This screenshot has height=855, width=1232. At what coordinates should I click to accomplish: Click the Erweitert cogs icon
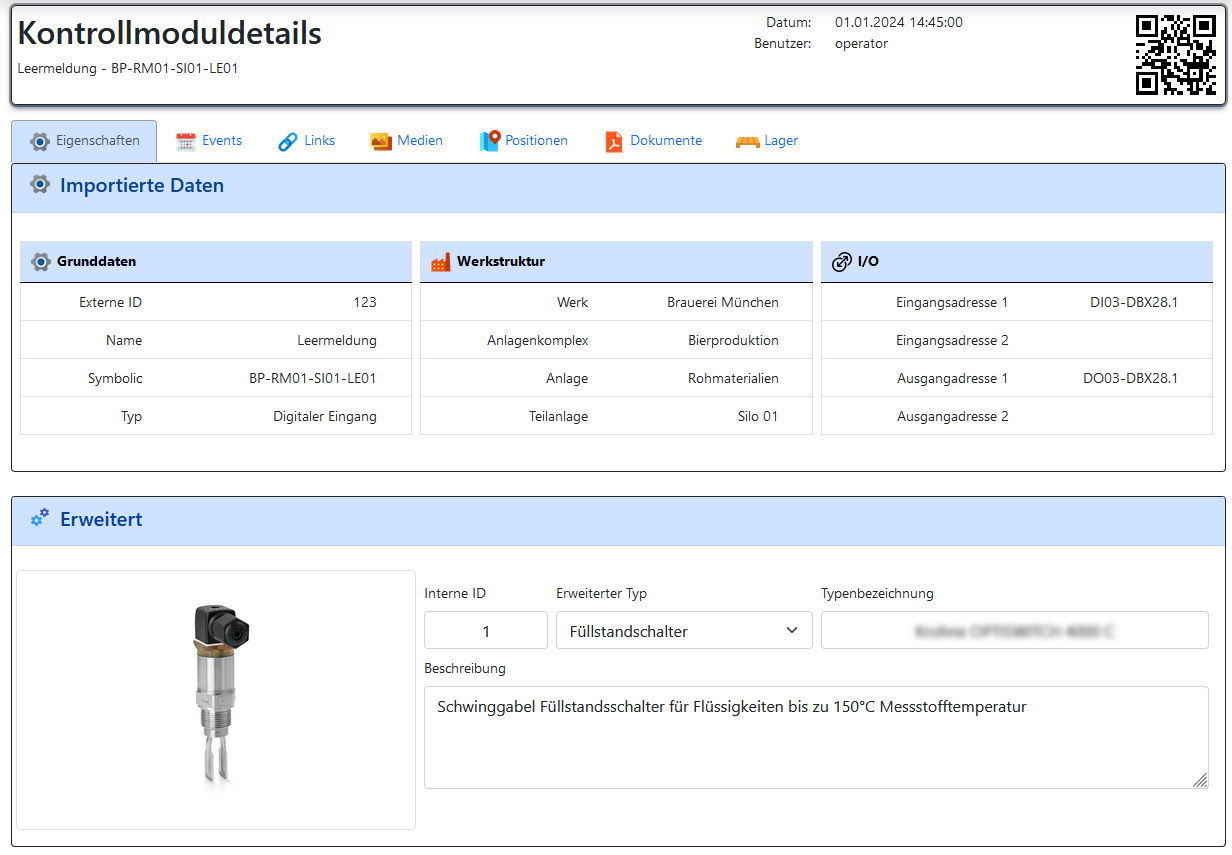click(x=40, y=518)
